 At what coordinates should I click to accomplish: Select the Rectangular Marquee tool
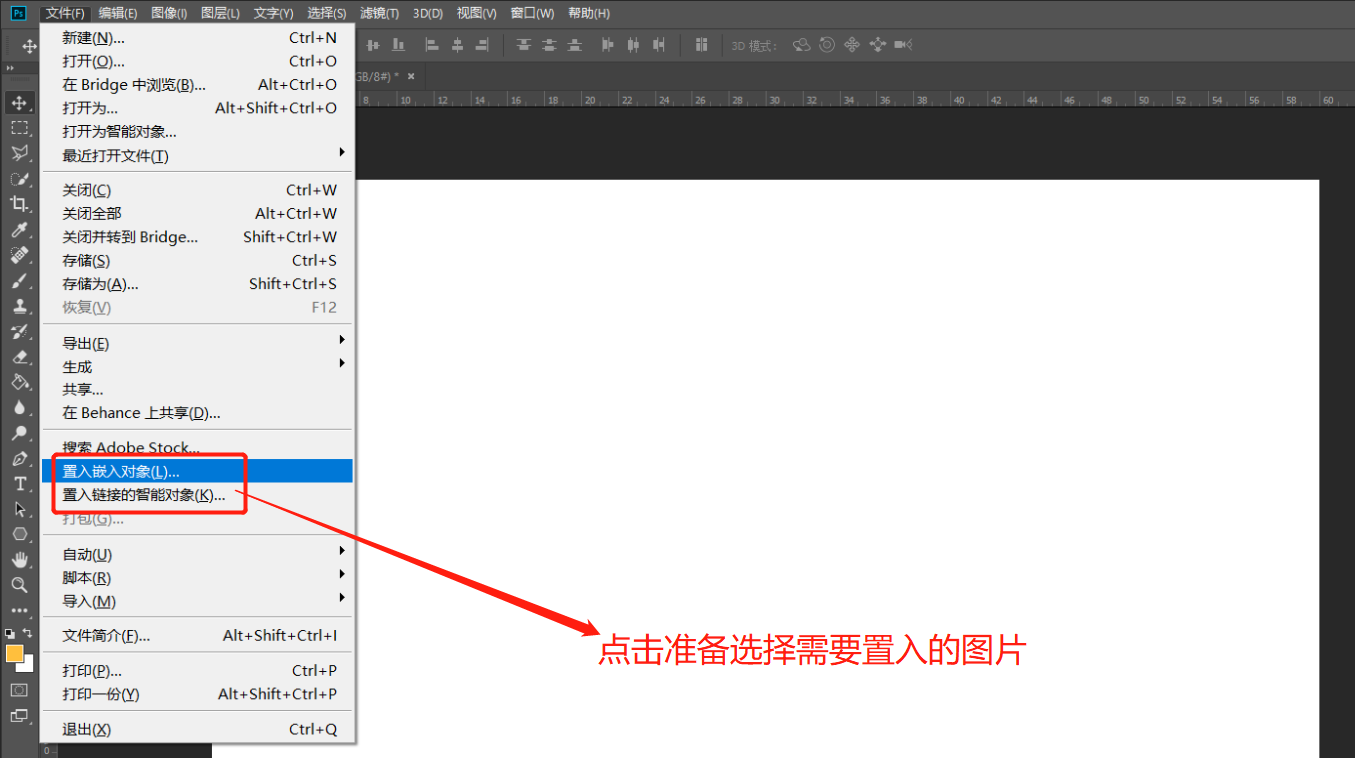(19, 128)
